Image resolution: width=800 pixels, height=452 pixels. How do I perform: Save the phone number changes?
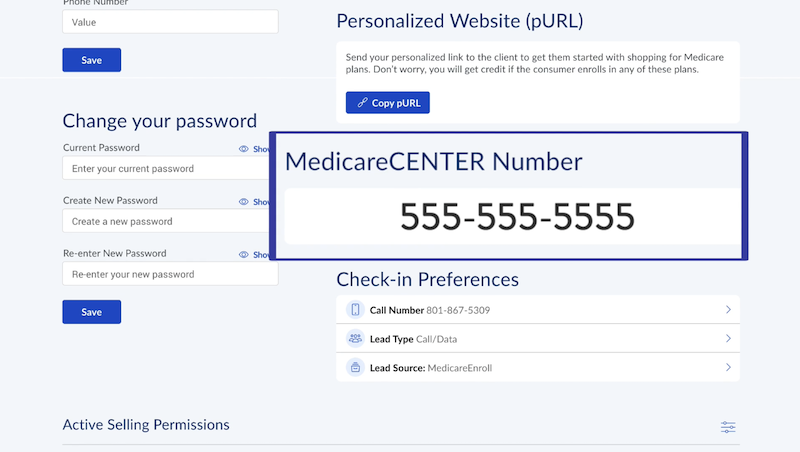click(92, 60)
